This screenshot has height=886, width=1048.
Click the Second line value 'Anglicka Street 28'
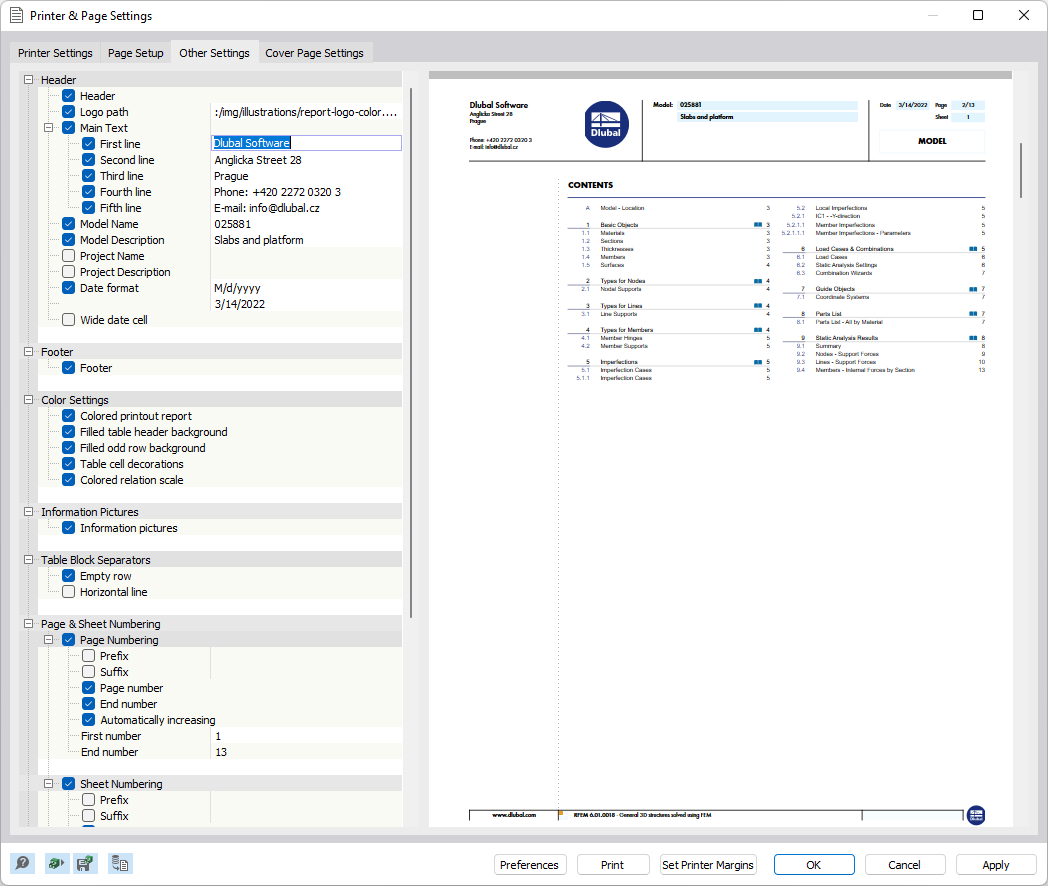tap(258, 160)
